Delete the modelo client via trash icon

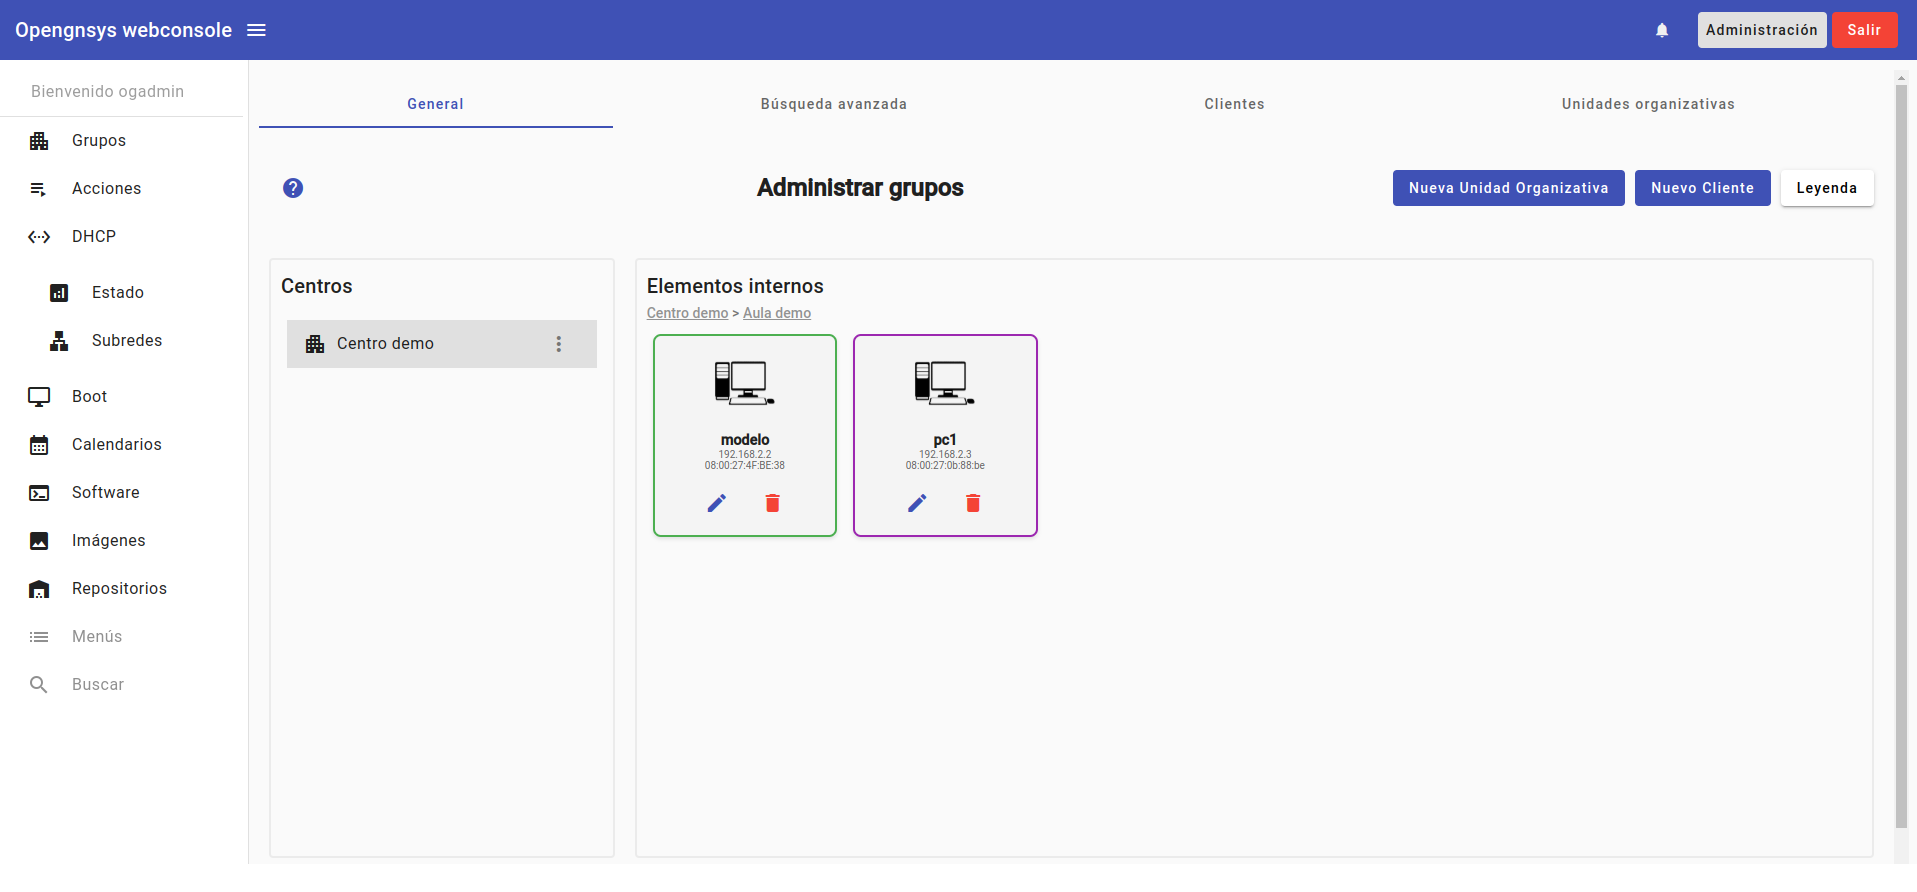point(772,503)
